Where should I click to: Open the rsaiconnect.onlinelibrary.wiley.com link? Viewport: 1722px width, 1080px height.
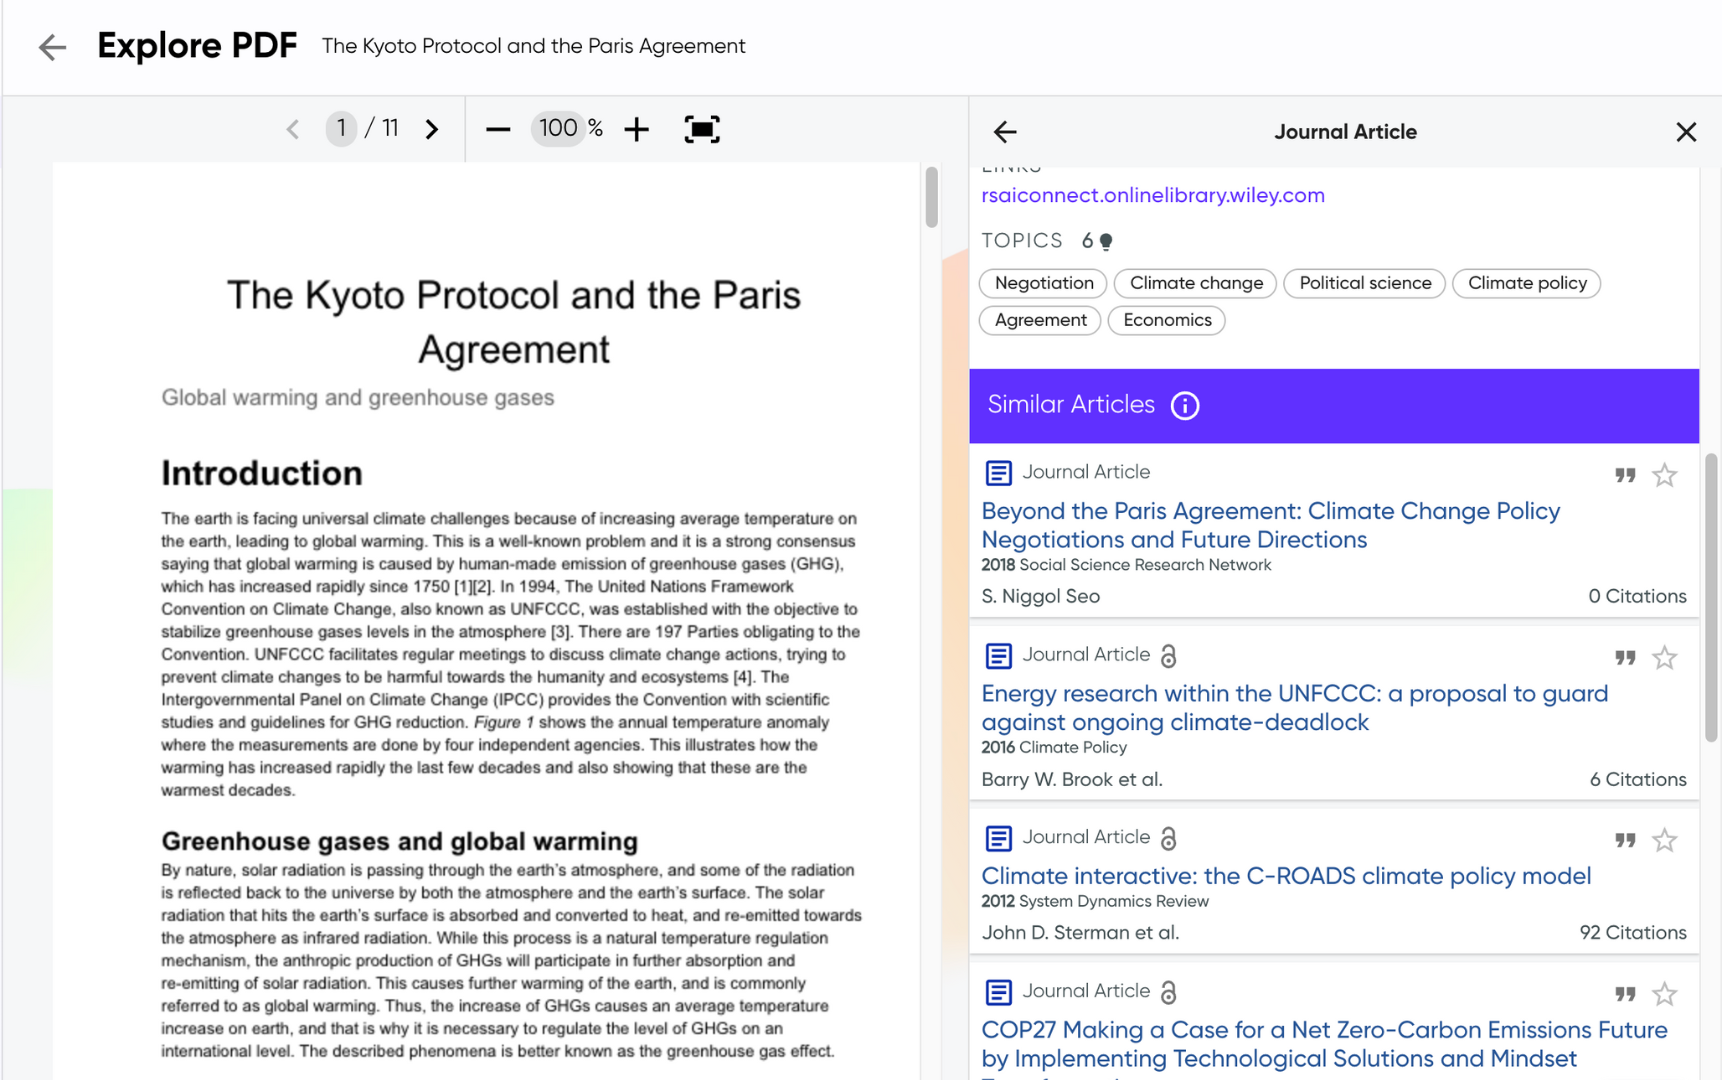pyautogui.click(x=1152, y=196)
